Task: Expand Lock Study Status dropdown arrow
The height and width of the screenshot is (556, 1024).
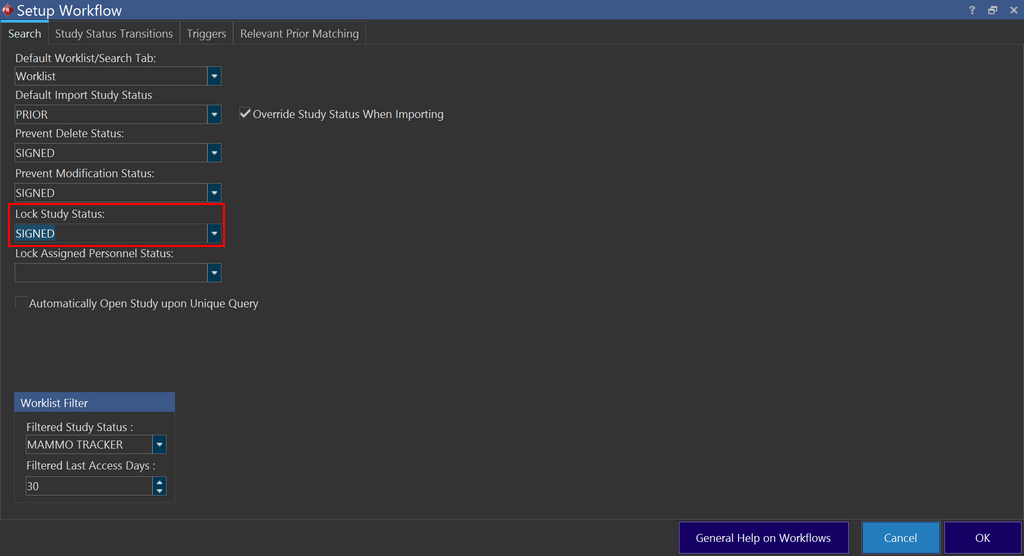Action: point(214,233)
